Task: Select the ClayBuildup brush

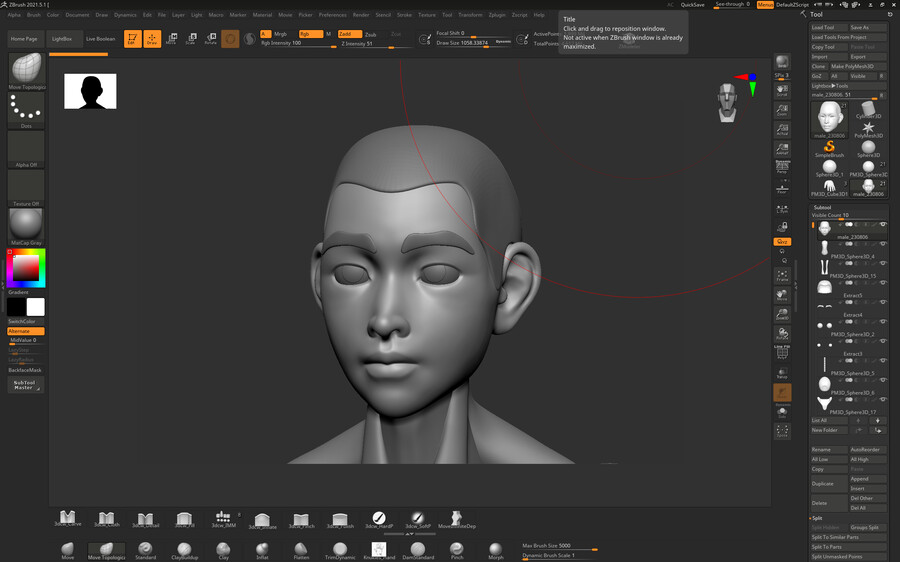Action: [x=184, y=551]
